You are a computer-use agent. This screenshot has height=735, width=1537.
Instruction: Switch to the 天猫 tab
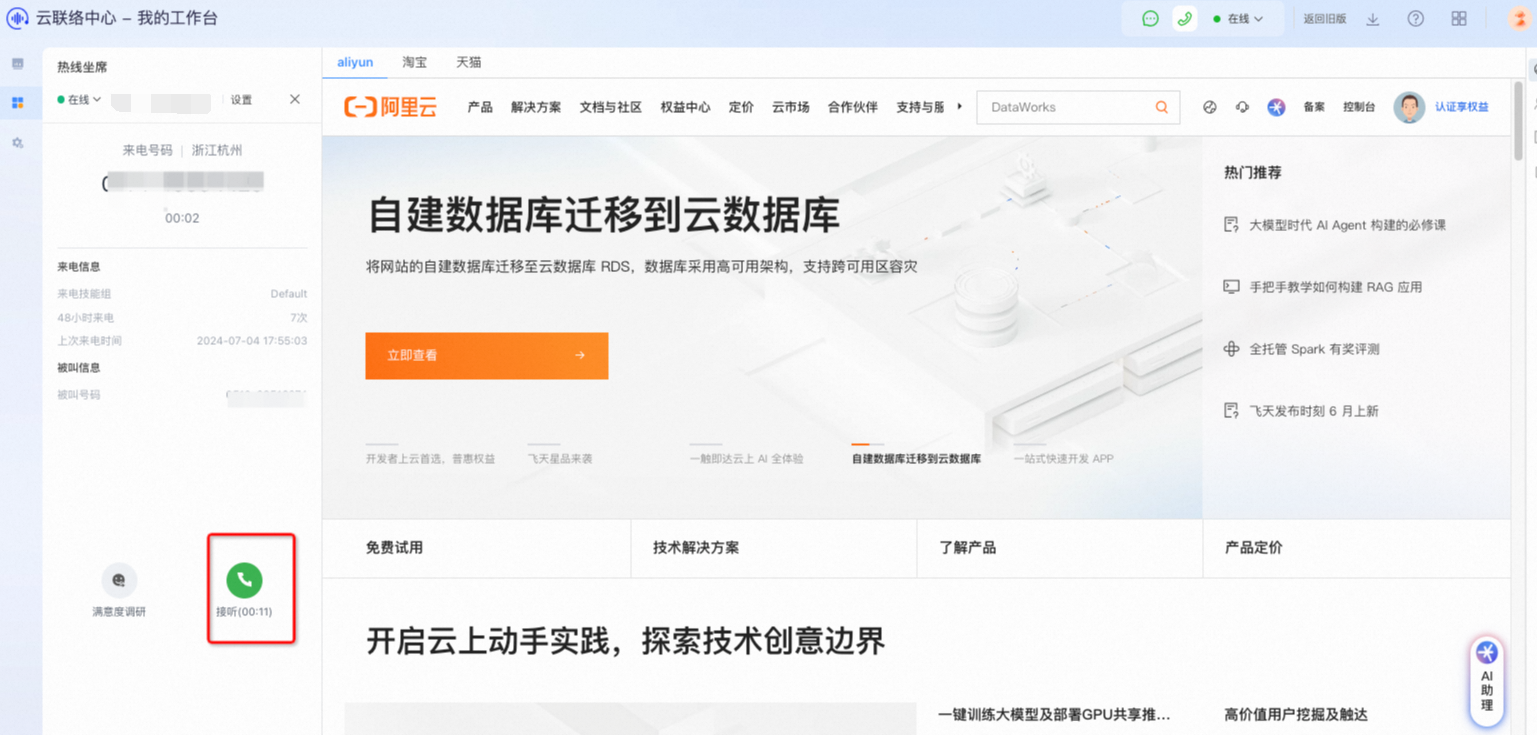point(469,62)
